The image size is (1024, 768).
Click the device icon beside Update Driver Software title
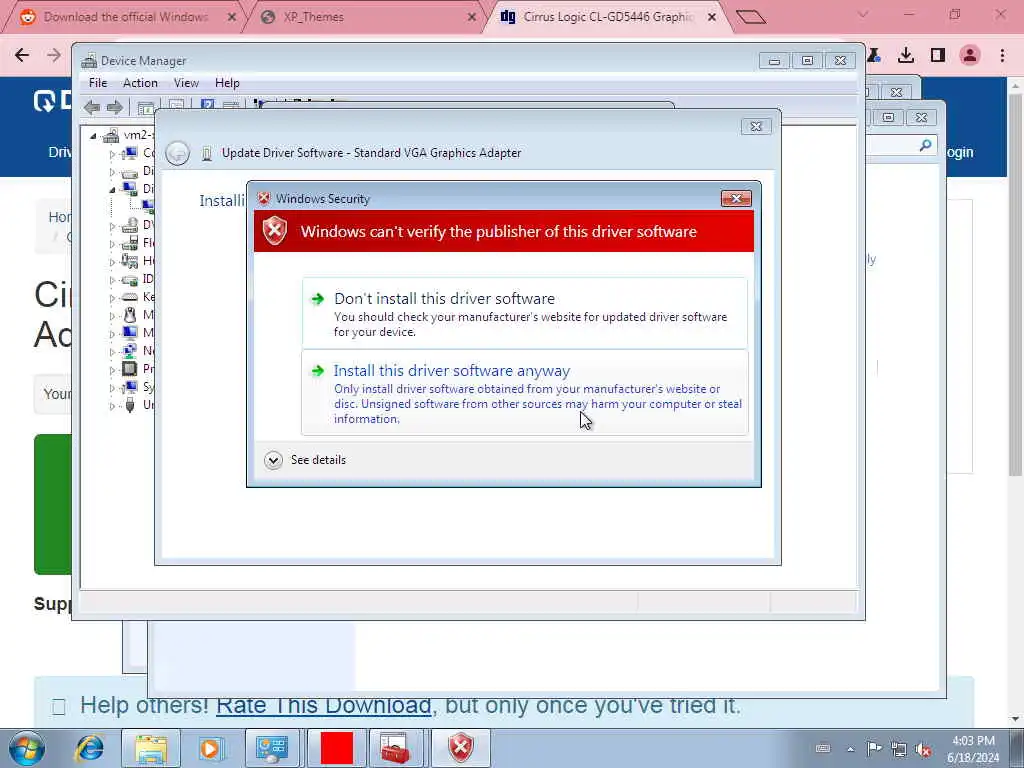click(207, 153)
